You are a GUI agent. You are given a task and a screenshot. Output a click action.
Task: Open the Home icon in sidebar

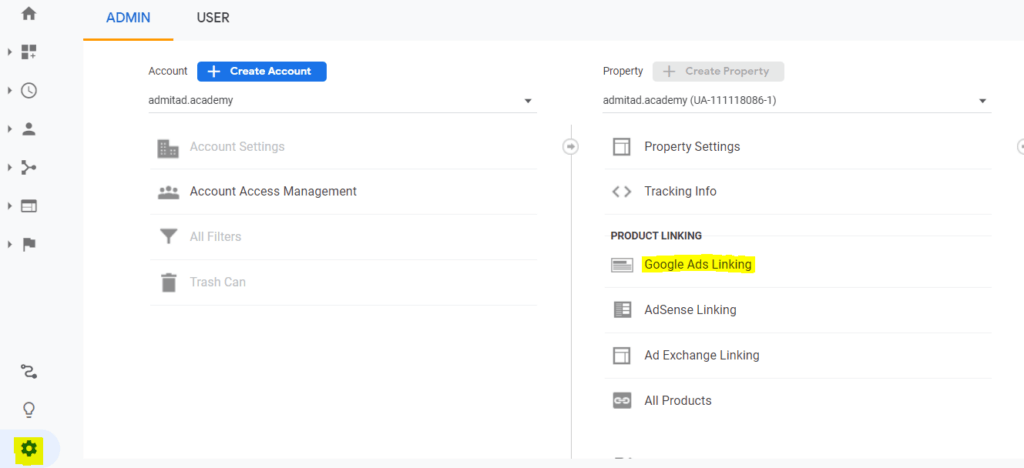click(x=29, y=13)
